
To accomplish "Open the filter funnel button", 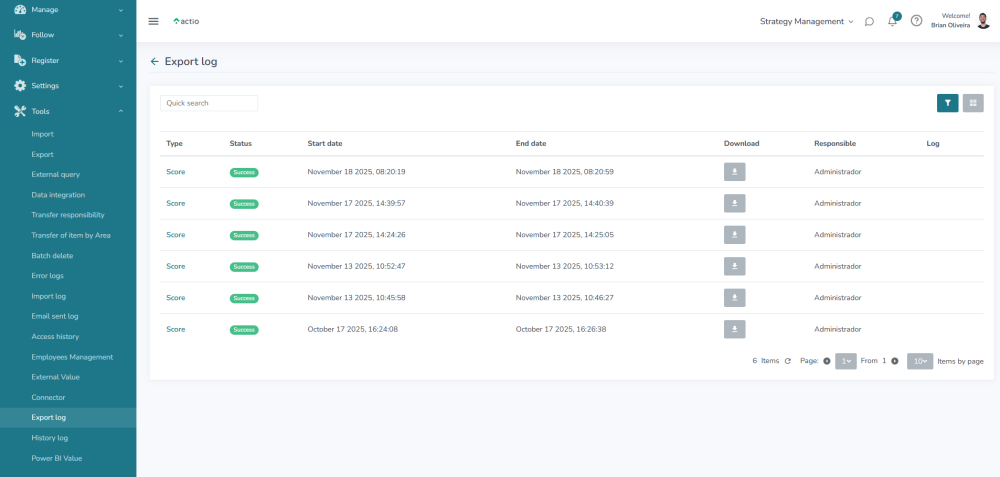I will (x=948, y=103).
